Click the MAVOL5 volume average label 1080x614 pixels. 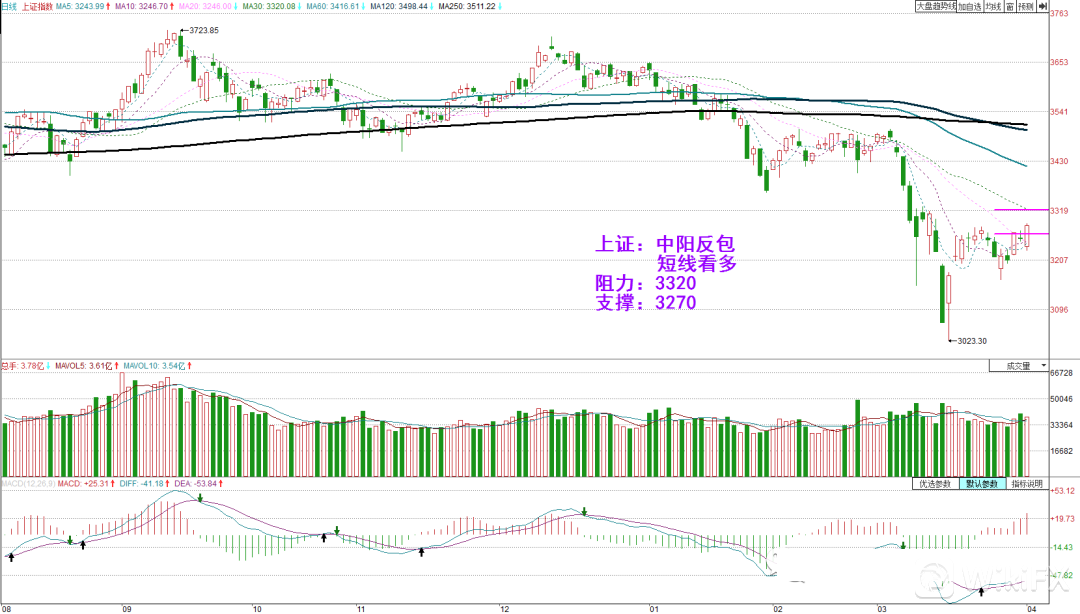[x=71, y=366]
